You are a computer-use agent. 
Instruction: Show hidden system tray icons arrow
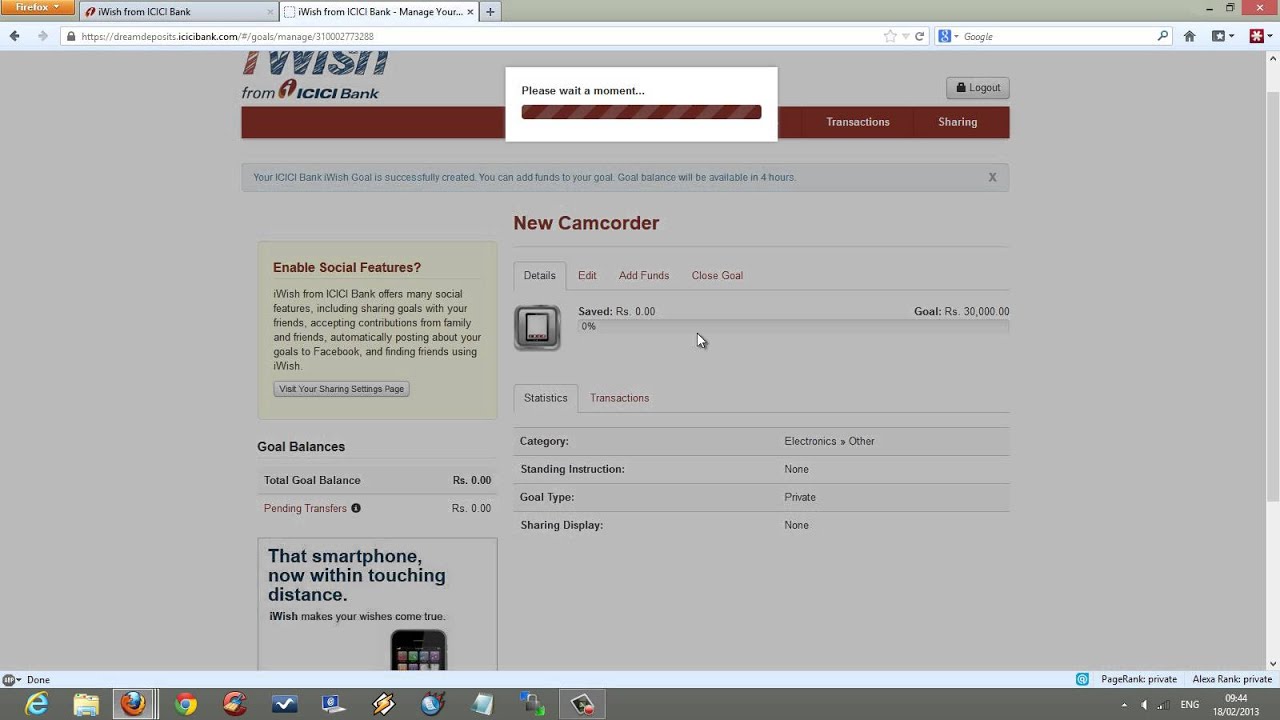pyautogui.click(x=1125, y=705)
